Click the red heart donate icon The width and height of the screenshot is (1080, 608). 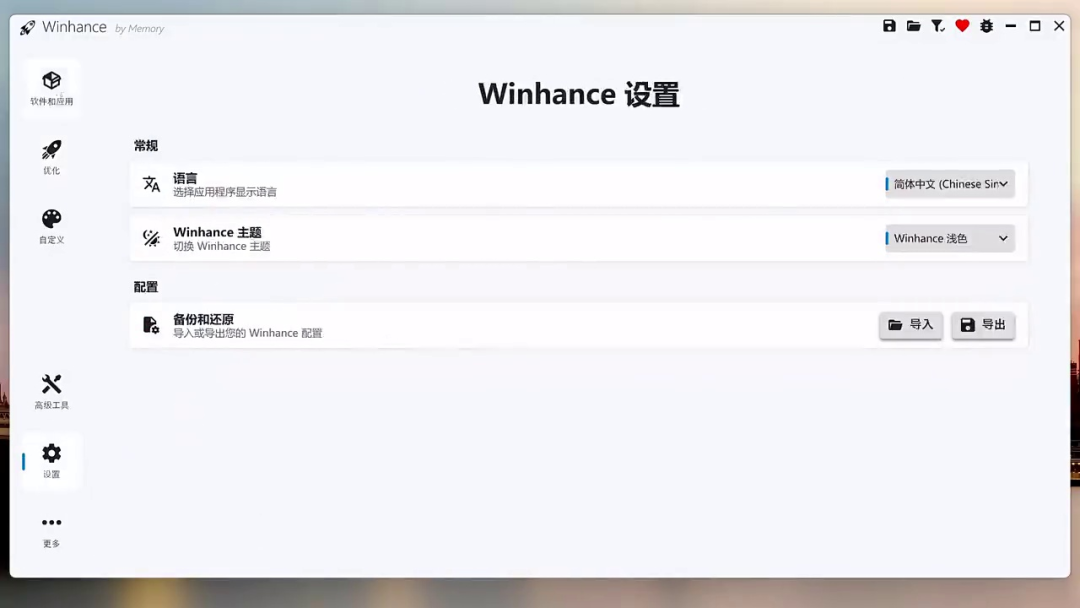pyautogui.click(x=962, y=26)
